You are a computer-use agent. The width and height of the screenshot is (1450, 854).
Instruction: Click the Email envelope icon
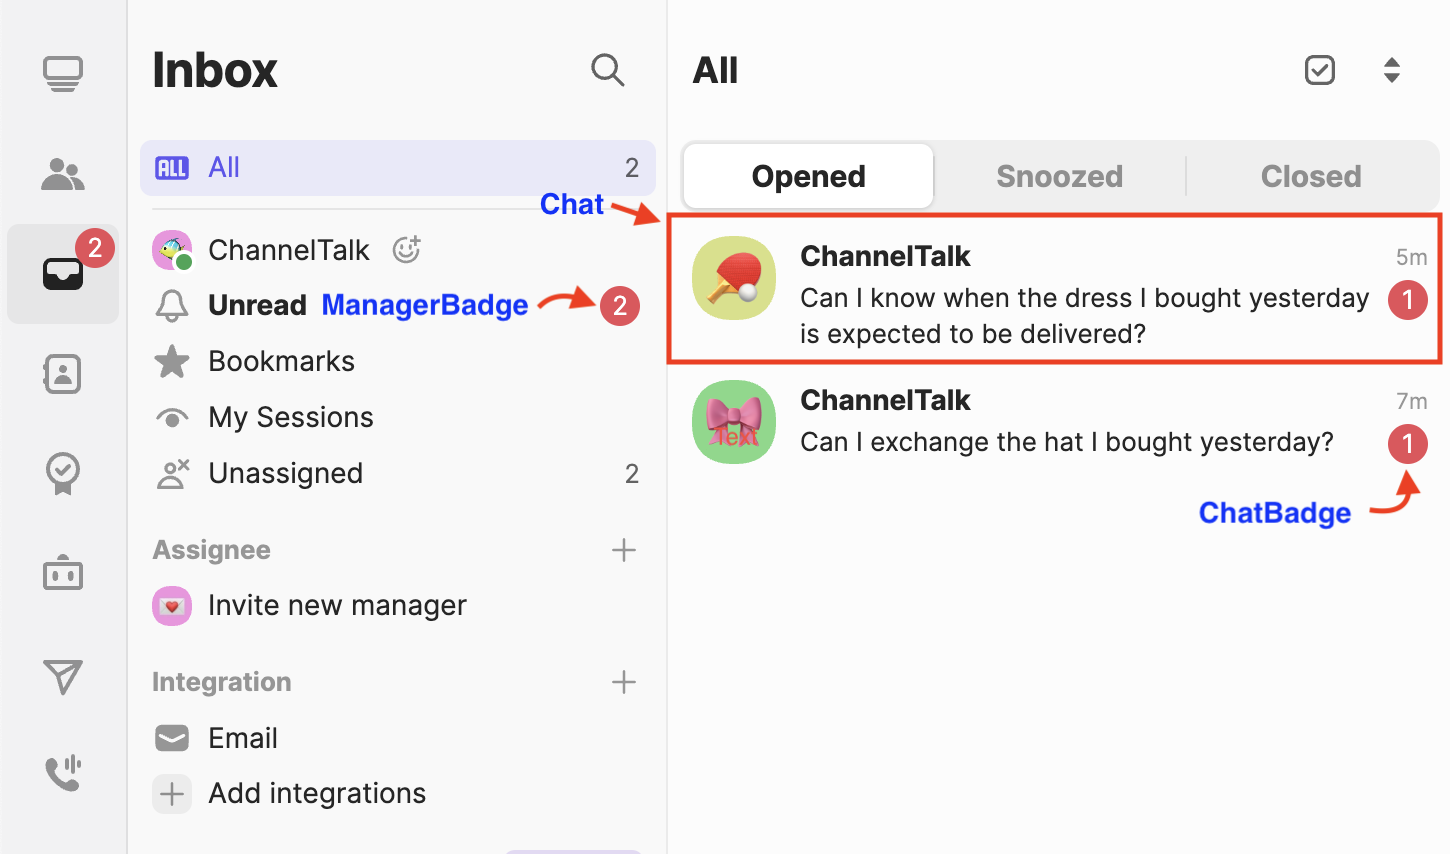click(172, 738)
